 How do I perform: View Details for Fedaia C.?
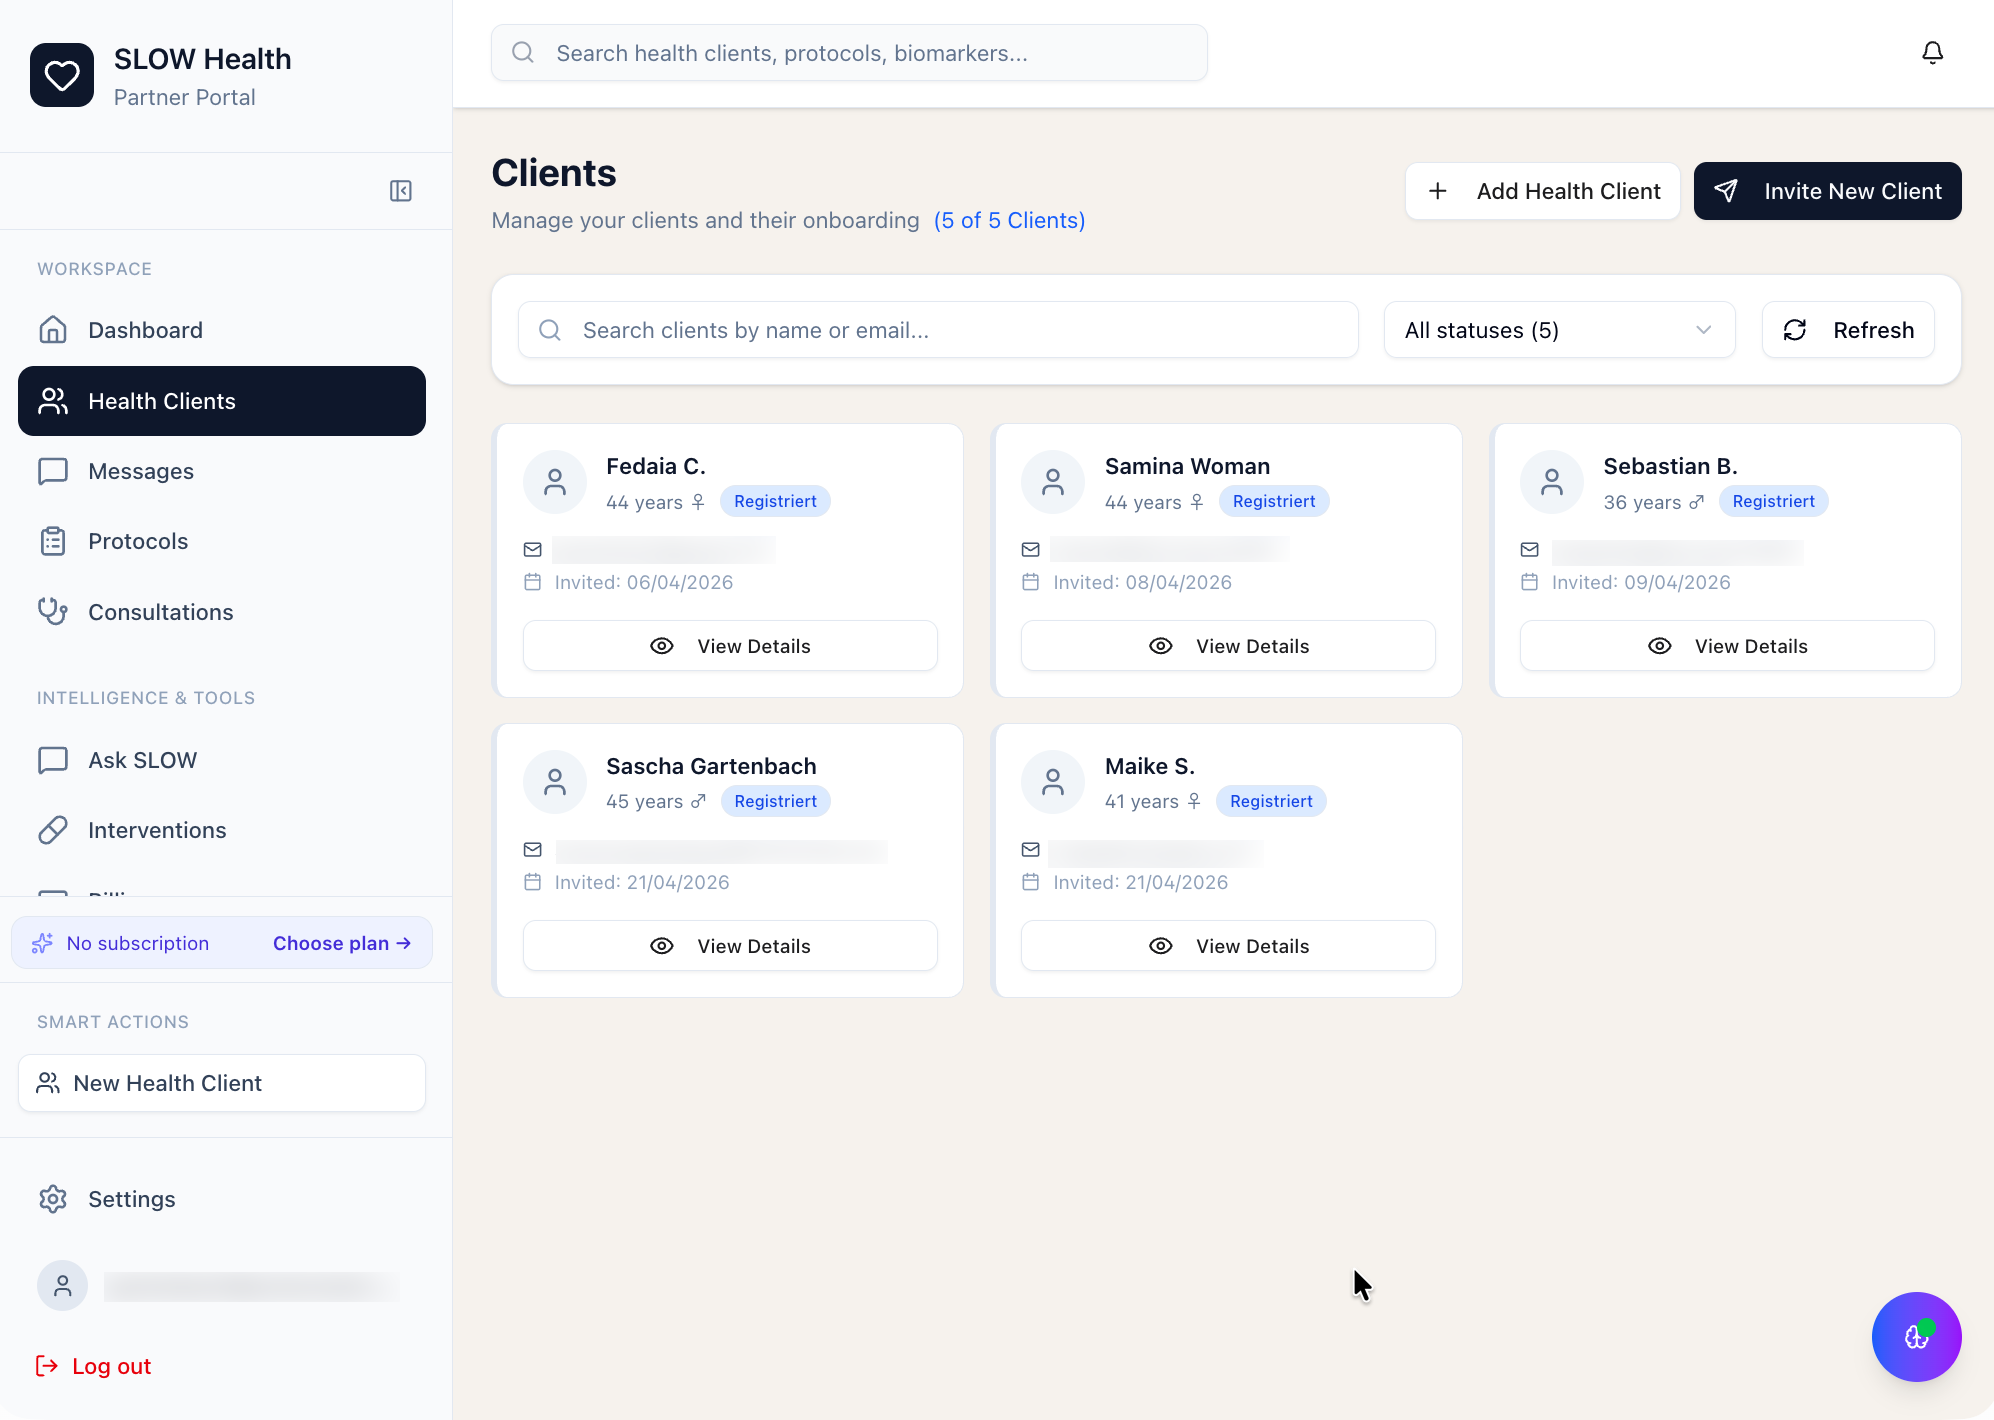pyautogui.click(x=730, y=646)
